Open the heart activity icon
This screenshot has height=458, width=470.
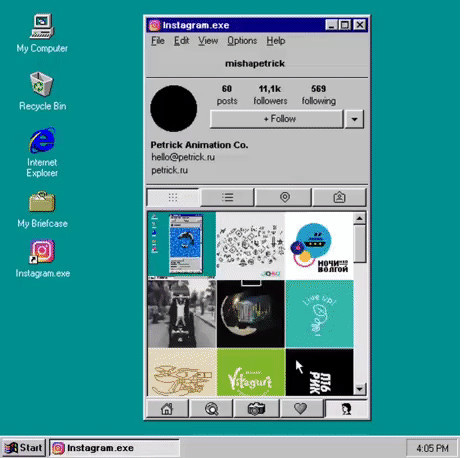(301, 409)
